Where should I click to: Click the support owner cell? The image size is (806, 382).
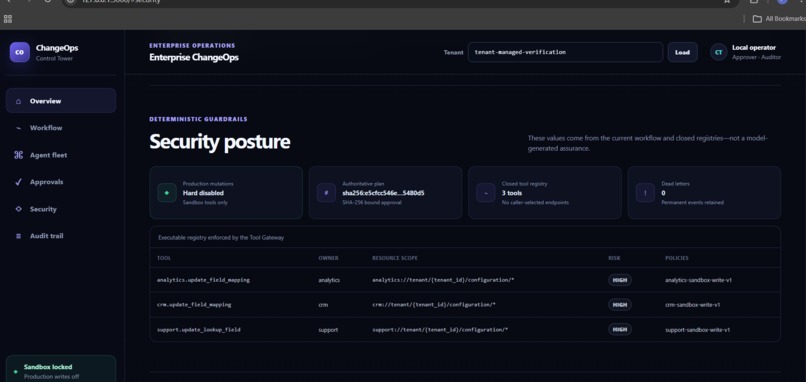tap(328, 330)
